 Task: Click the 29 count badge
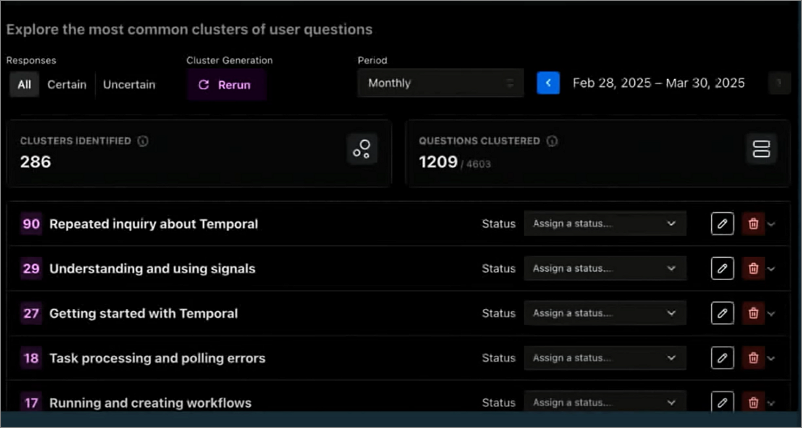pyautogui.click(x=31, y=268)
